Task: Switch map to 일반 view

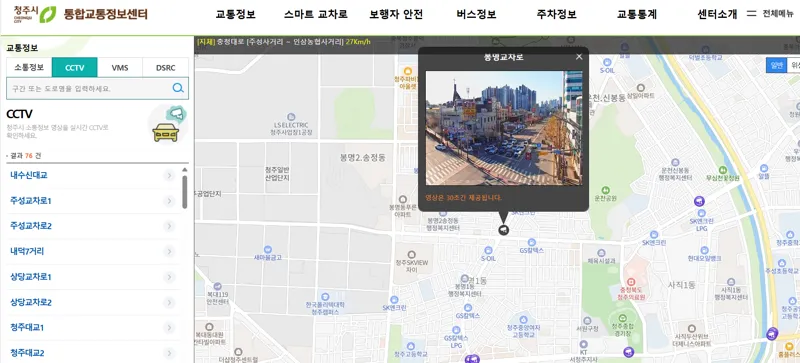Action: pos(777,65)
